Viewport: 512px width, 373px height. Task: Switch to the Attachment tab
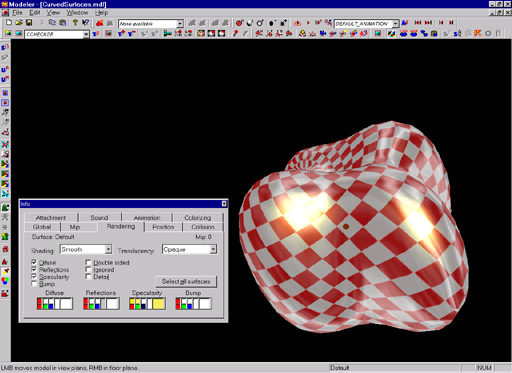[x=51, y=218]
